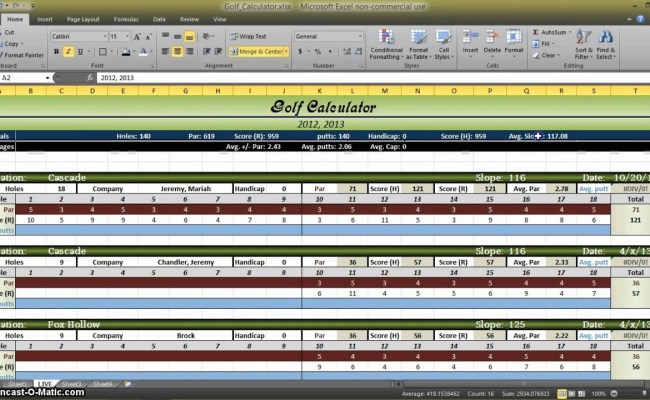
Task: Switch to the Sheet3 worksheet tab
Action: 71,384
